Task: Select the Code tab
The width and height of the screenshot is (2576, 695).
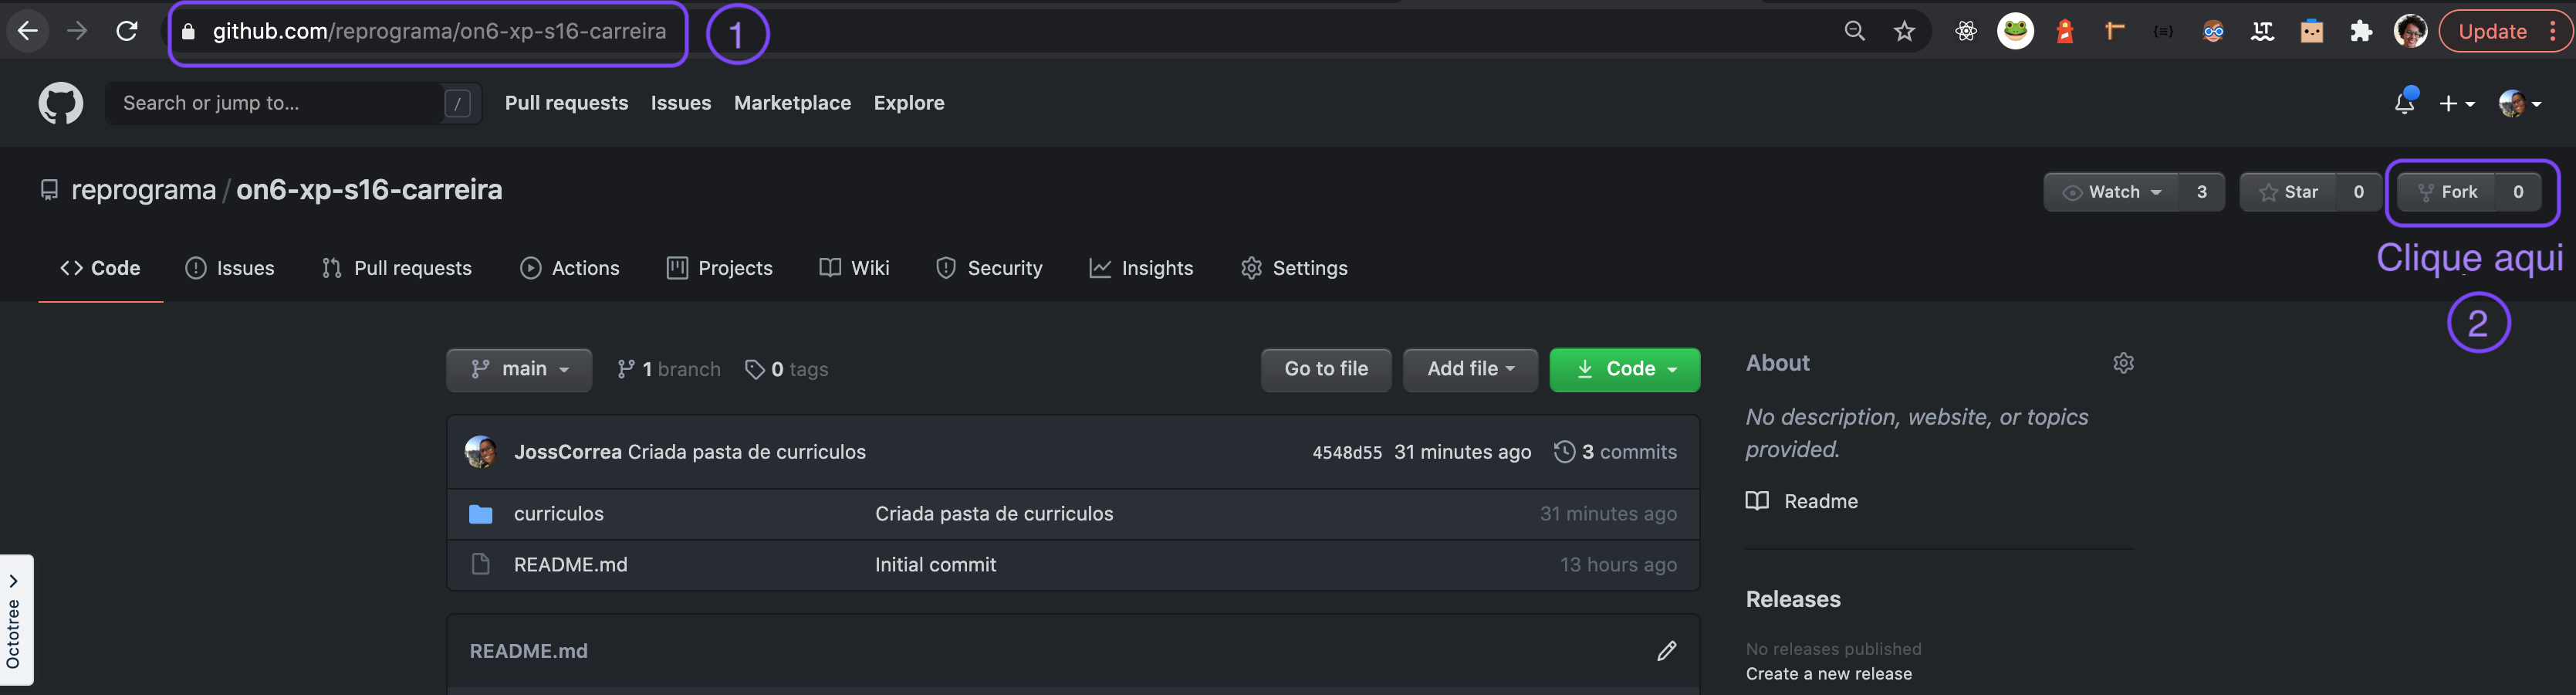Action: click(x=100, y=268)
